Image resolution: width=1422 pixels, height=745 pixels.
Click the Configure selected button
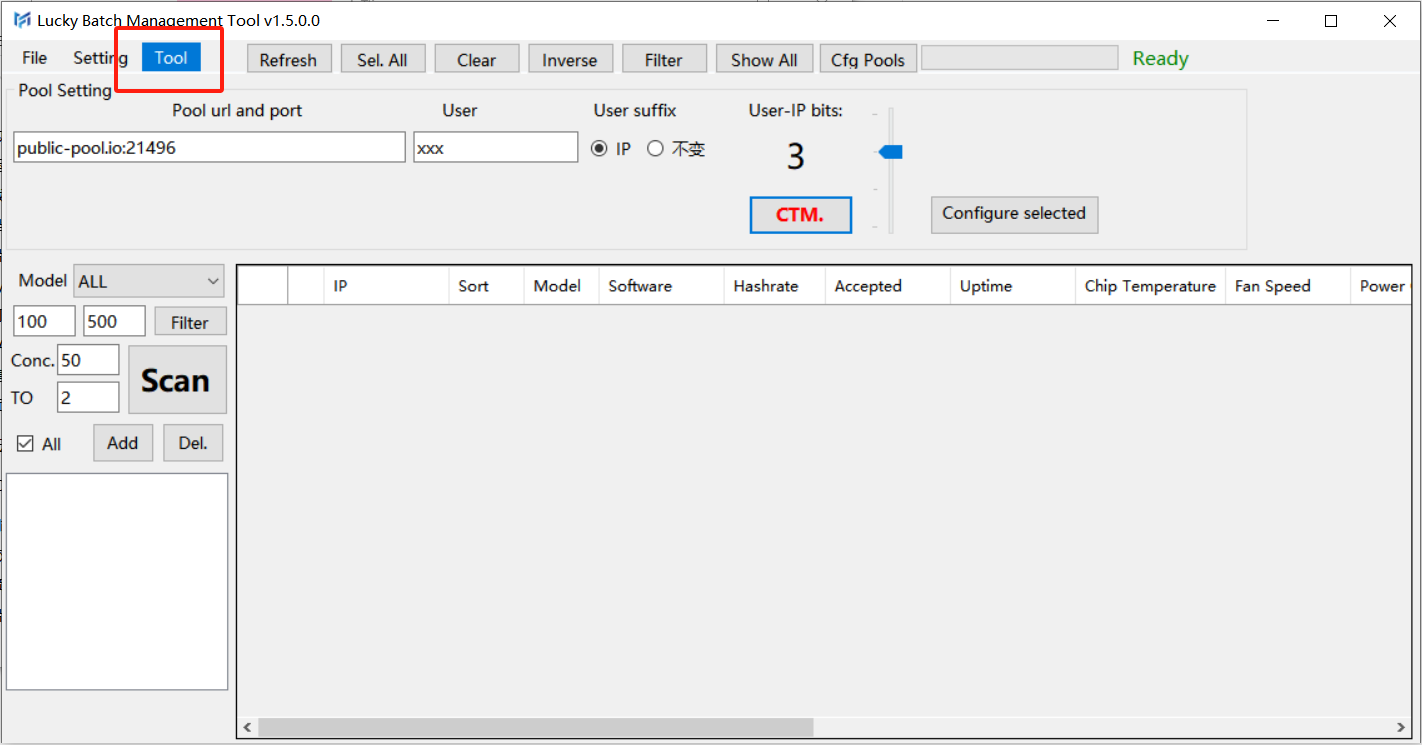click(1014, 214)
